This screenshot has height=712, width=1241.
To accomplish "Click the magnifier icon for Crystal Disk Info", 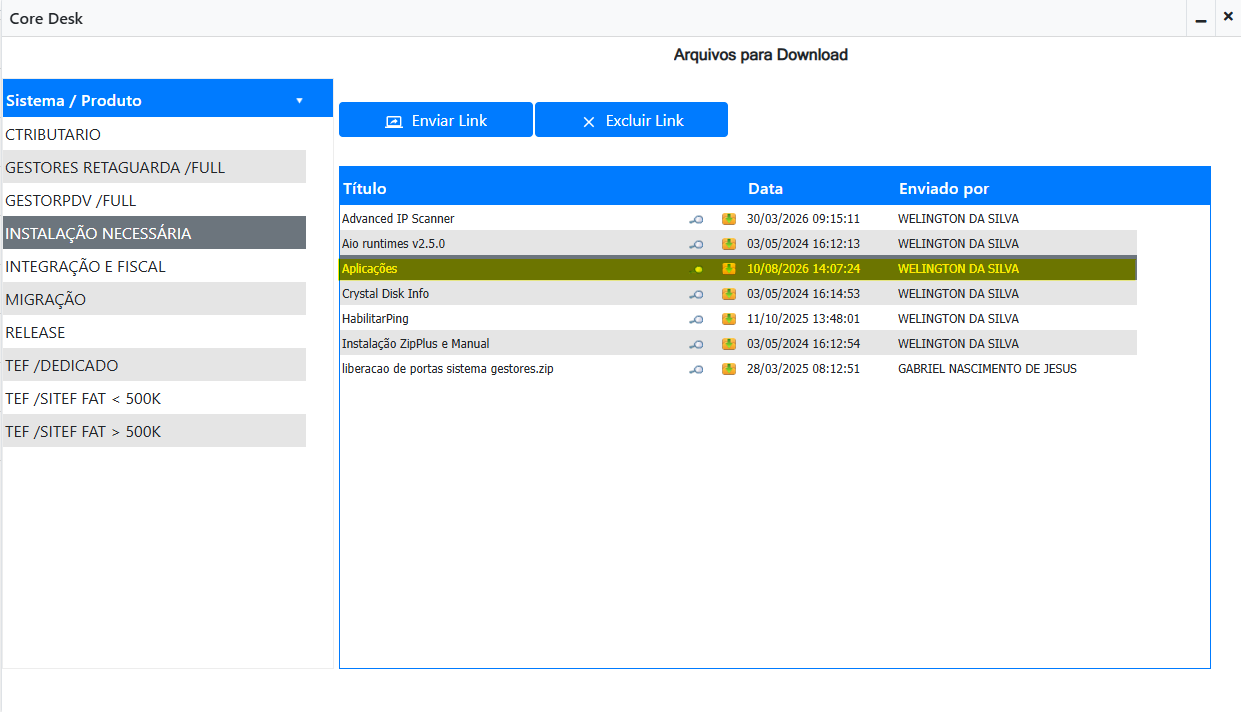I will [697, 294].
